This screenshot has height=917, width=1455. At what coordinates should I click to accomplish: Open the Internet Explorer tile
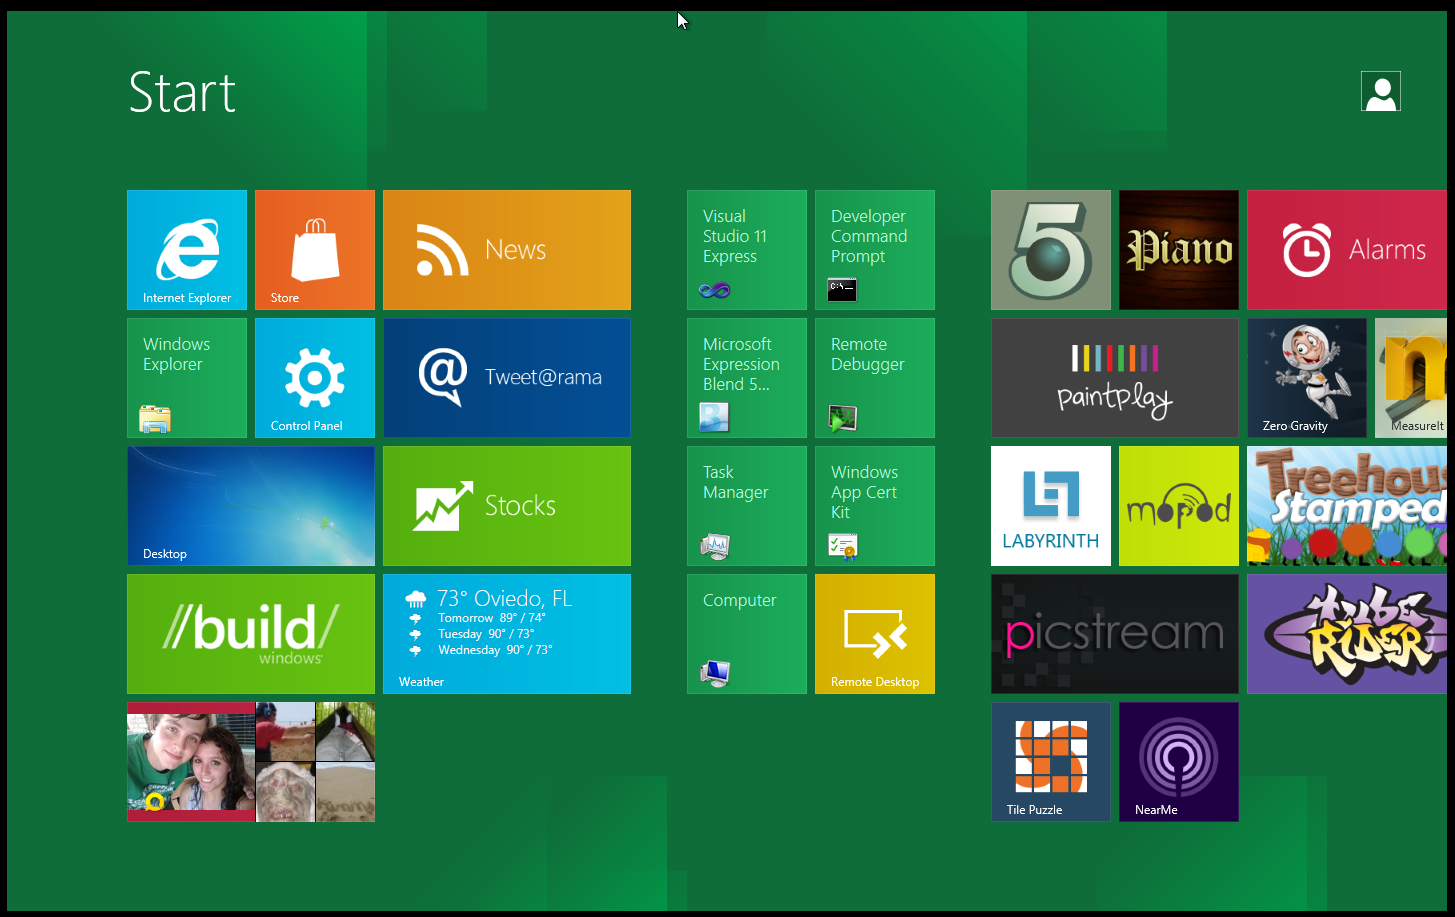pos(187,250)
